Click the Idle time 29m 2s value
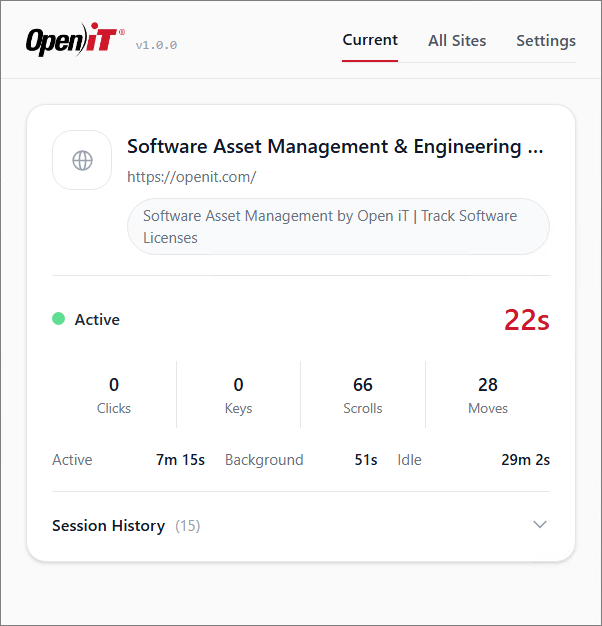This screenshot has width=602, height=626. (525, 460)
